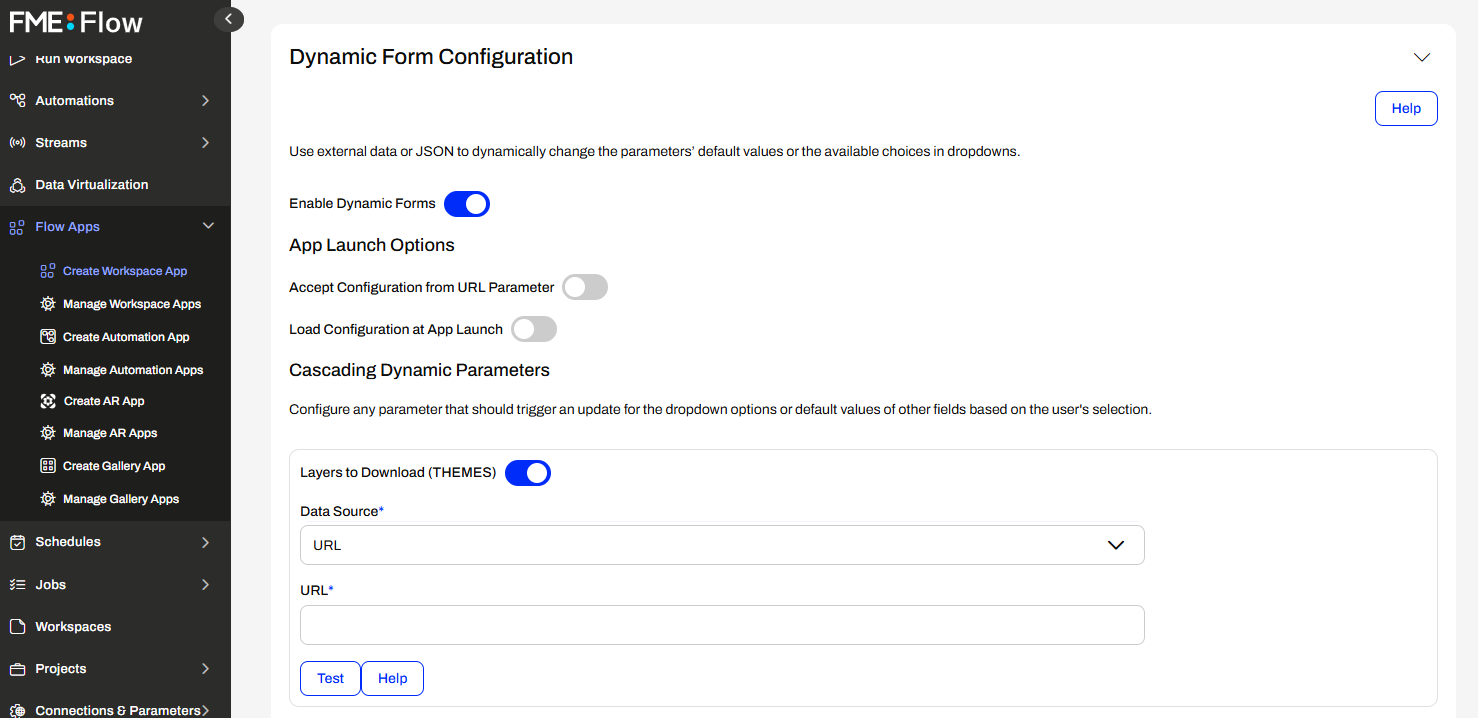The width and height of the screenshot is (1478, 718).
Task: Expand the Jobs menu chevron
Action: click(x=205, y=585)
